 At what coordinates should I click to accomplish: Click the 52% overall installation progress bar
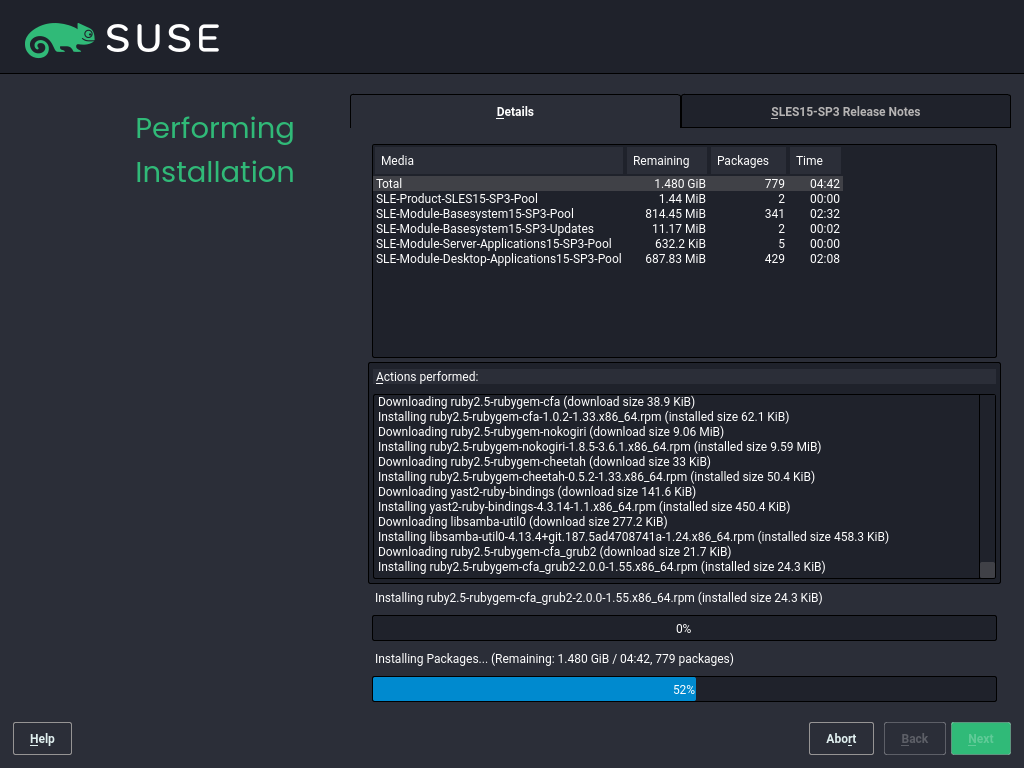pyautogui.click(x=684, y=690)
